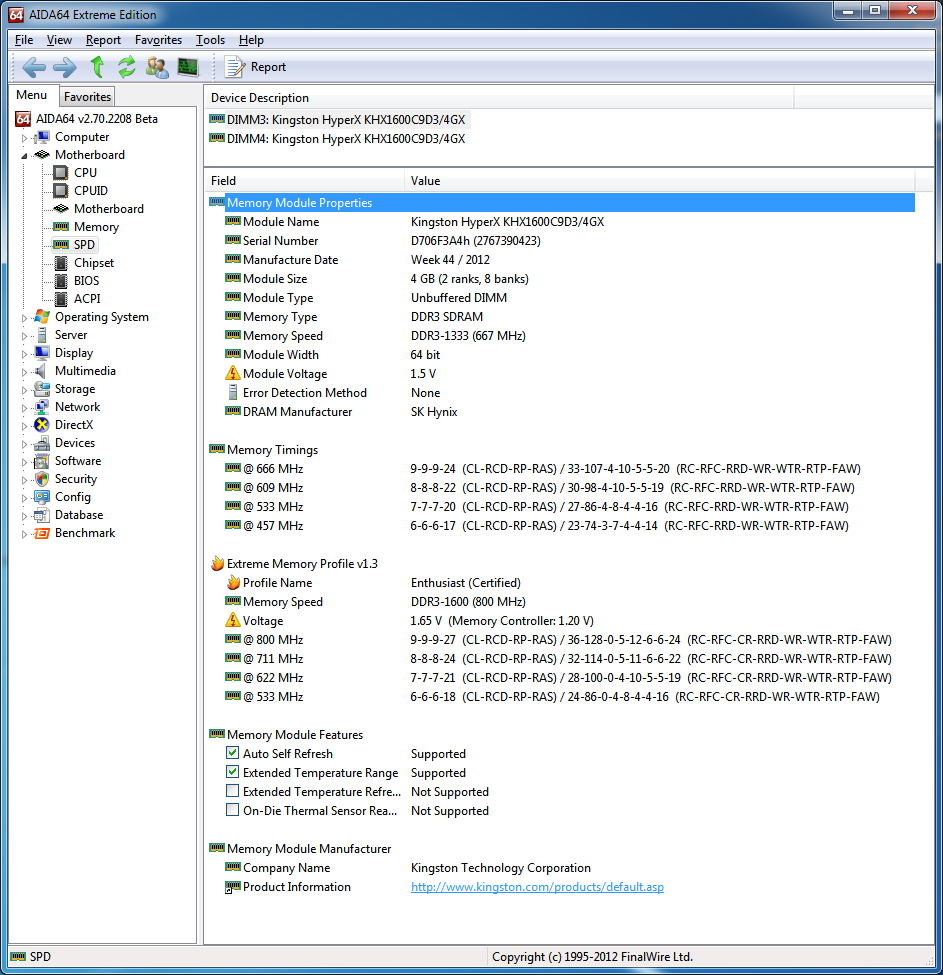Screen dimensions: 943x975
Task: Toggle Extended Temperature Refresh checkbox
Action: point(232,791)
